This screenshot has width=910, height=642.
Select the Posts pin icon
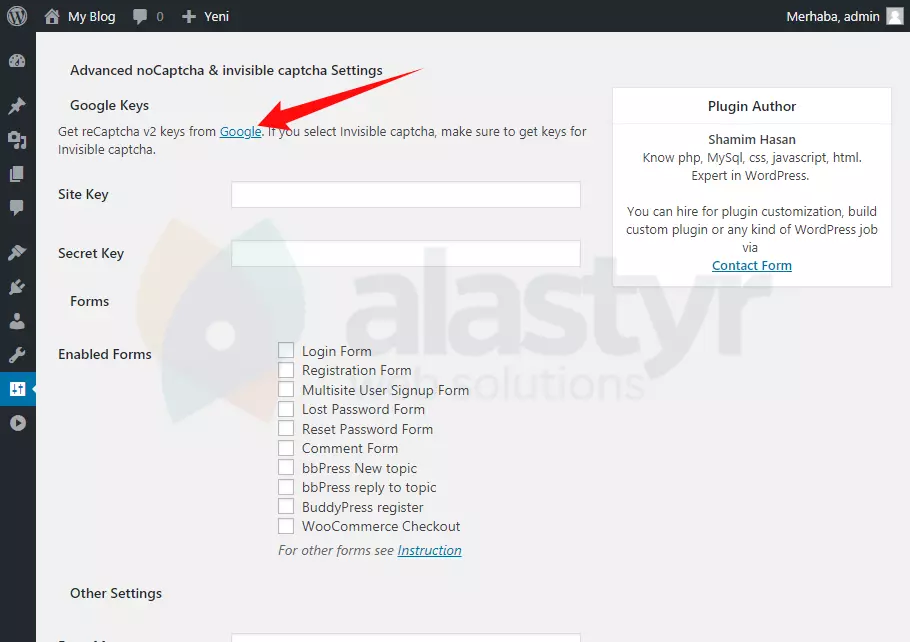17,105
